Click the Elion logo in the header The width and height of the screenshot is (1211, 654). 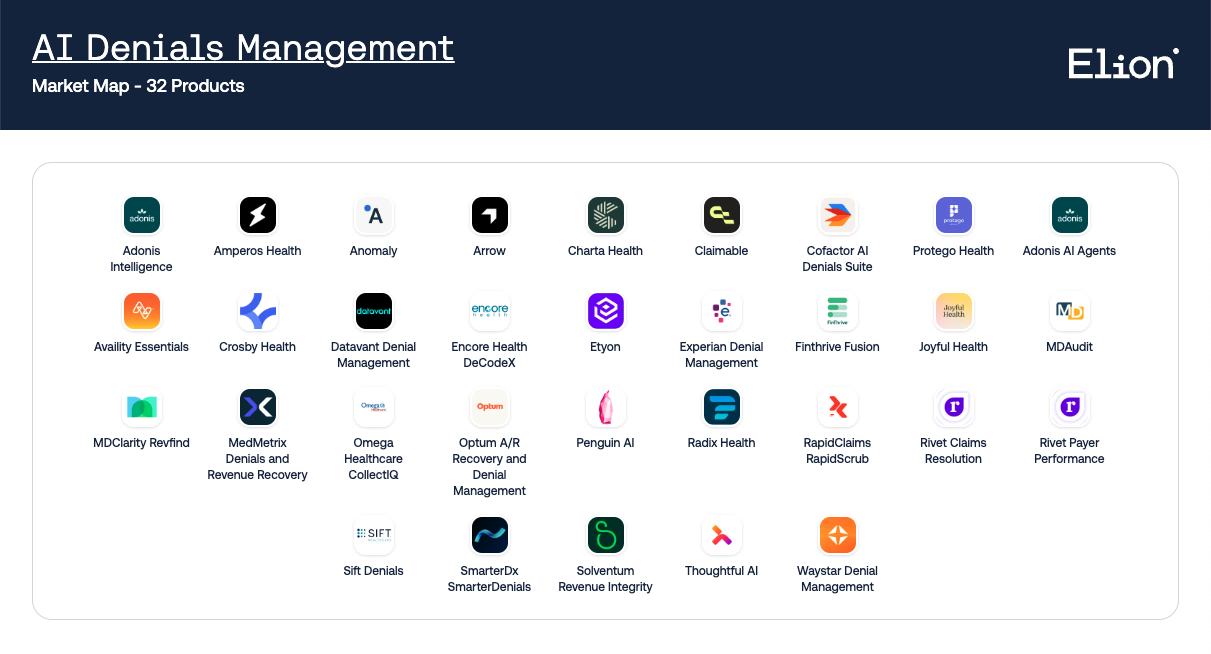point(1123,63)
